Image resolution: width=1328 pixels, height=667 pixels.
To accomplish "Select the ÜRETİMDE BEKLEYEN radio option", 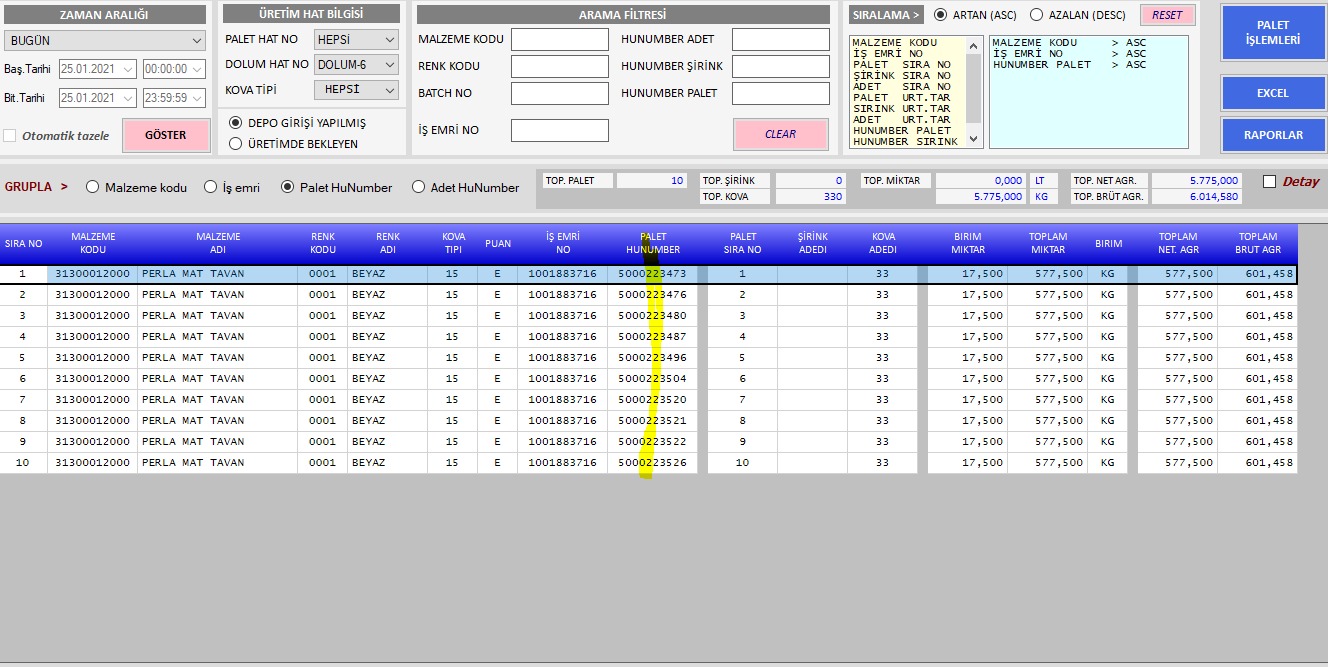I will coord(236,144).
